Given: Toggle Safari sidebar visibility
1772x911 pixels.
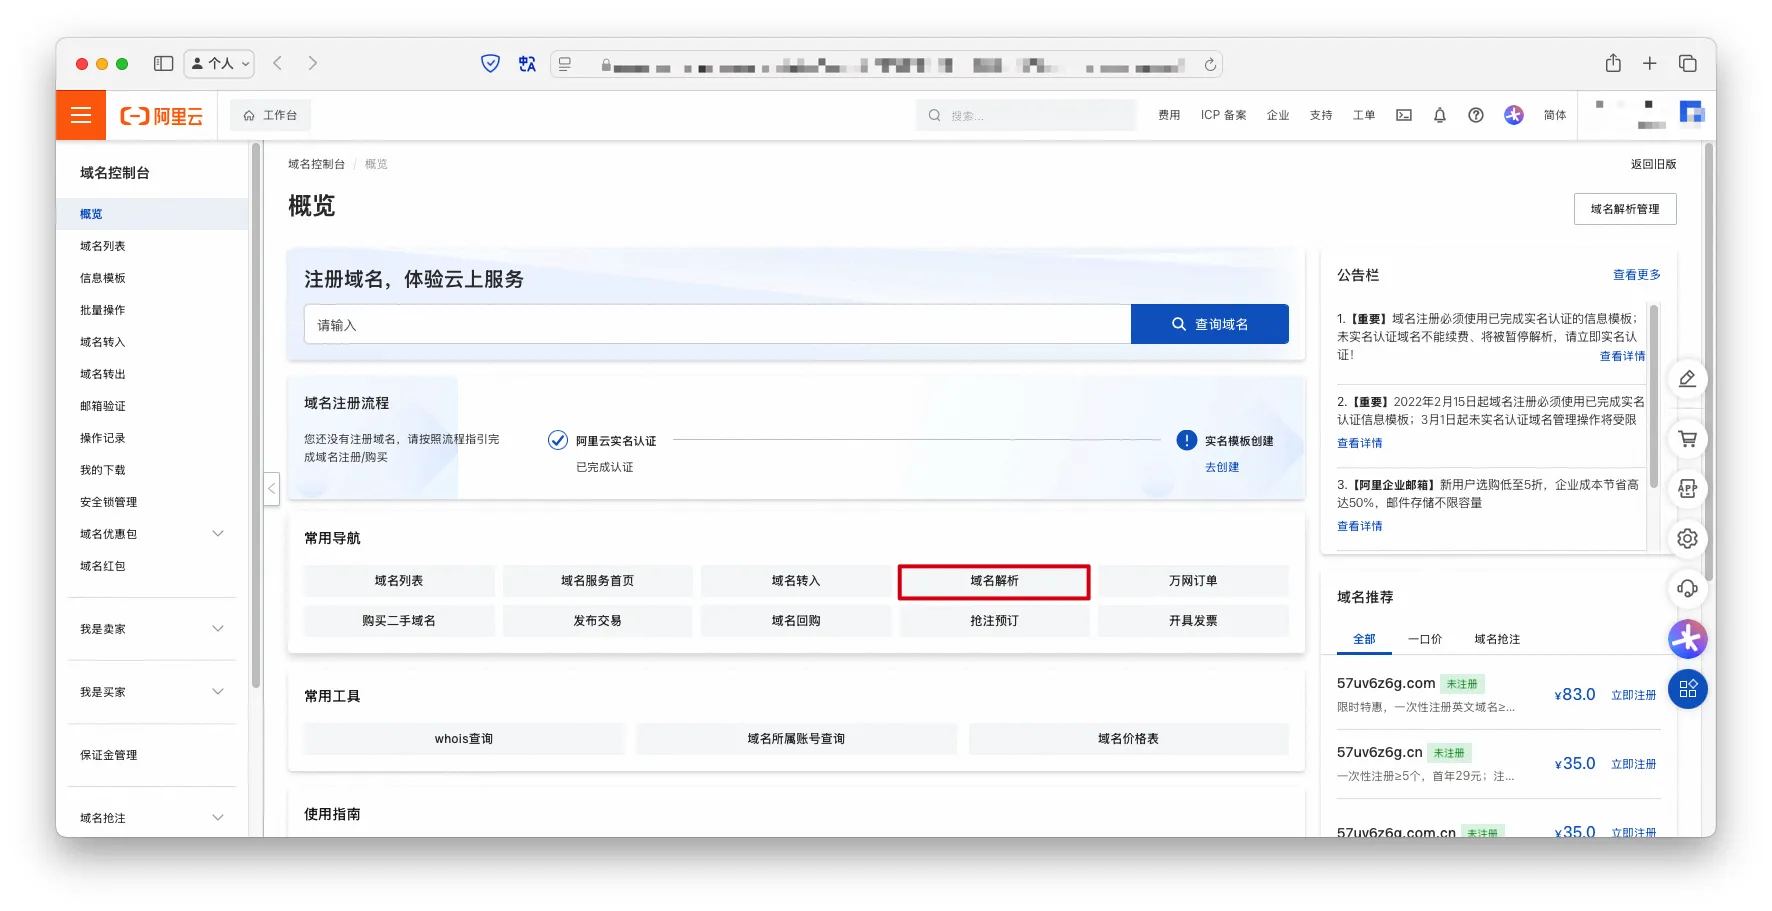Looking at the screenshot, I should click(163, 64).
